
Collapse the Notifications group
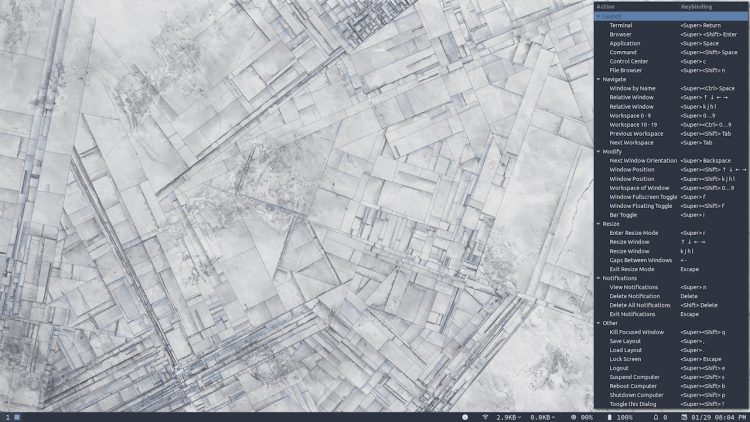pyautogui.click(x=598, y=278)
